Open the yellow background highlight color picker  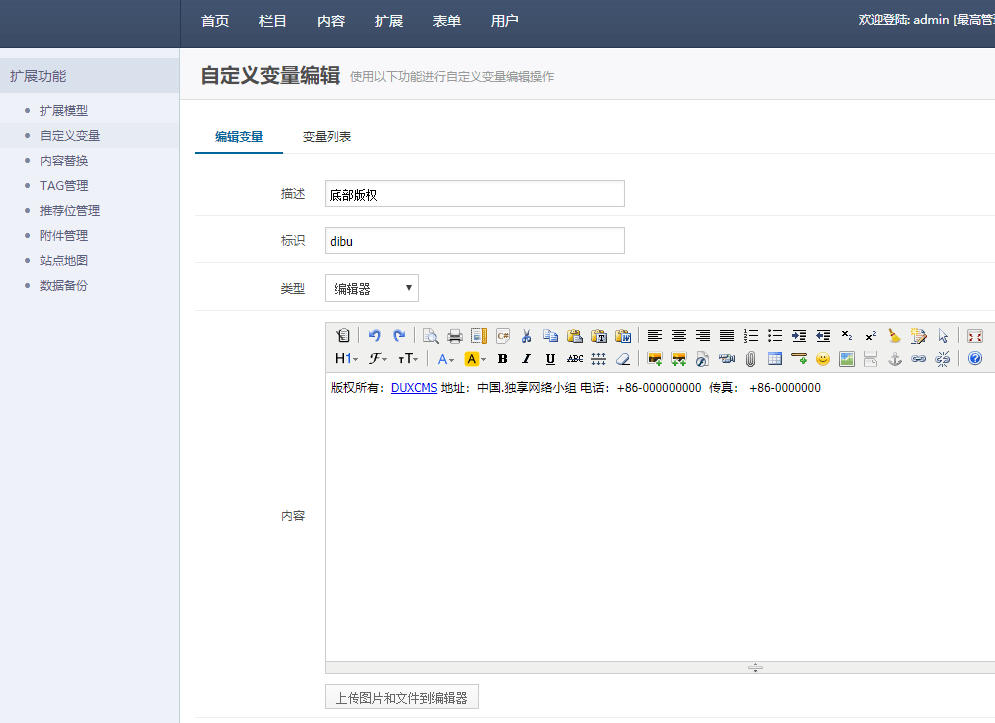(475, 359)
